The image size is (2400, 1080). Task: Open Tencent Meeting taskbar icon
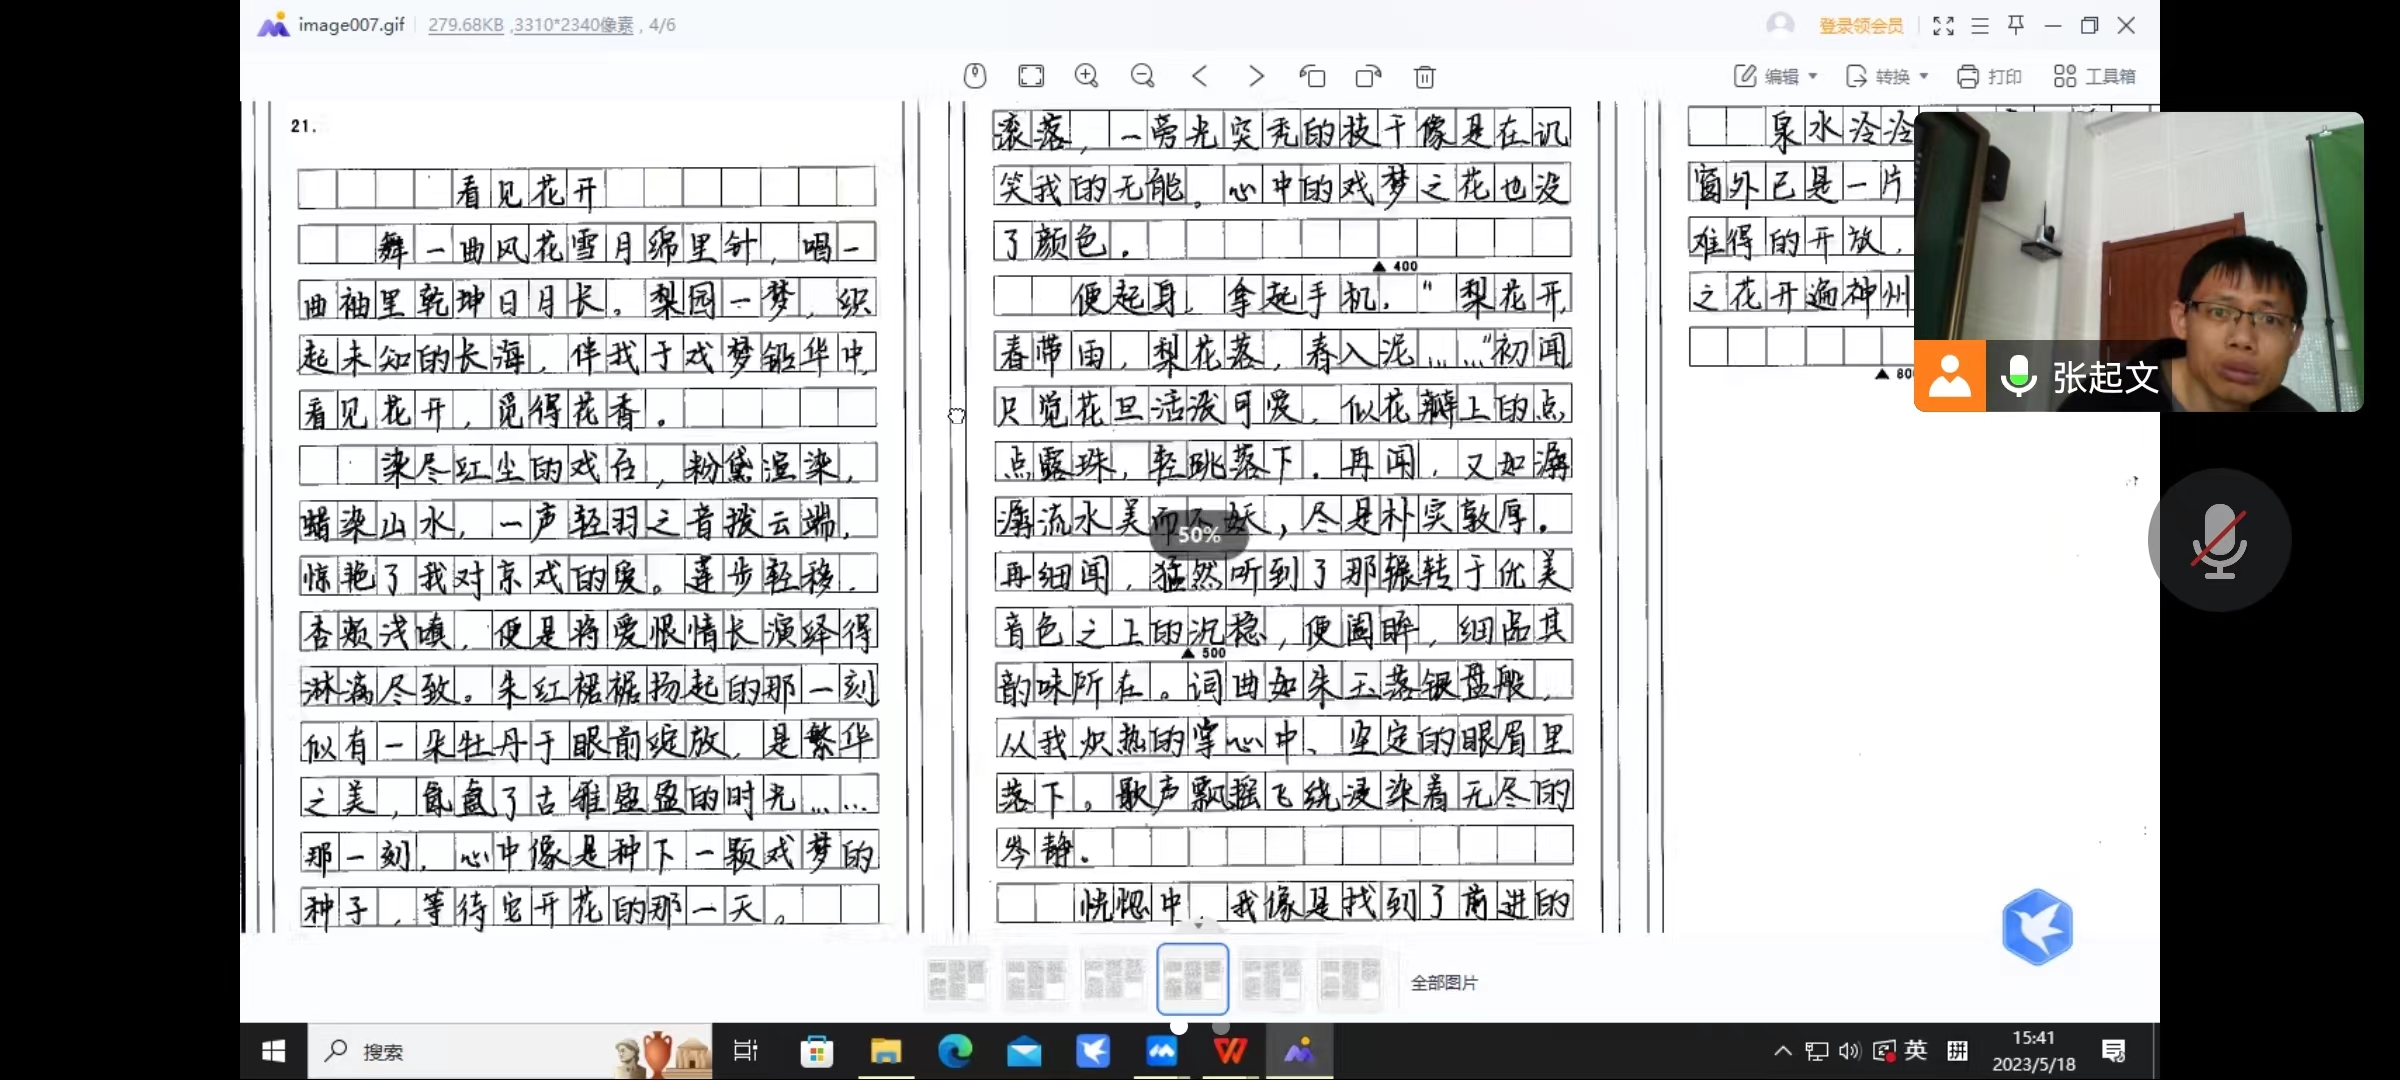1162,1051
